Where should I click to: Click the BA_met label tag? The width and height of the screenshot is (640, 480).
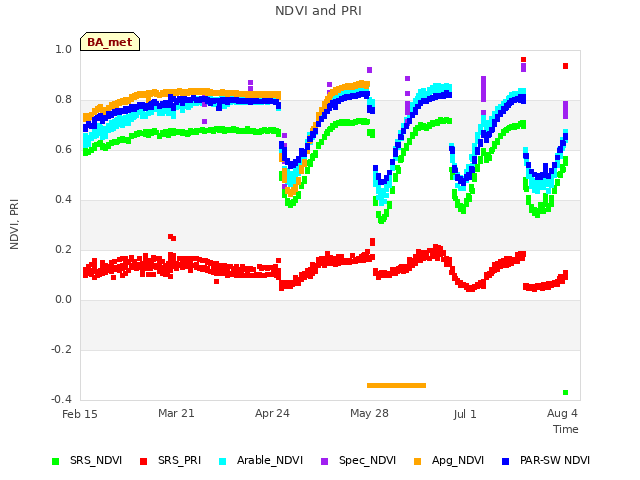(x=110, y=42)
